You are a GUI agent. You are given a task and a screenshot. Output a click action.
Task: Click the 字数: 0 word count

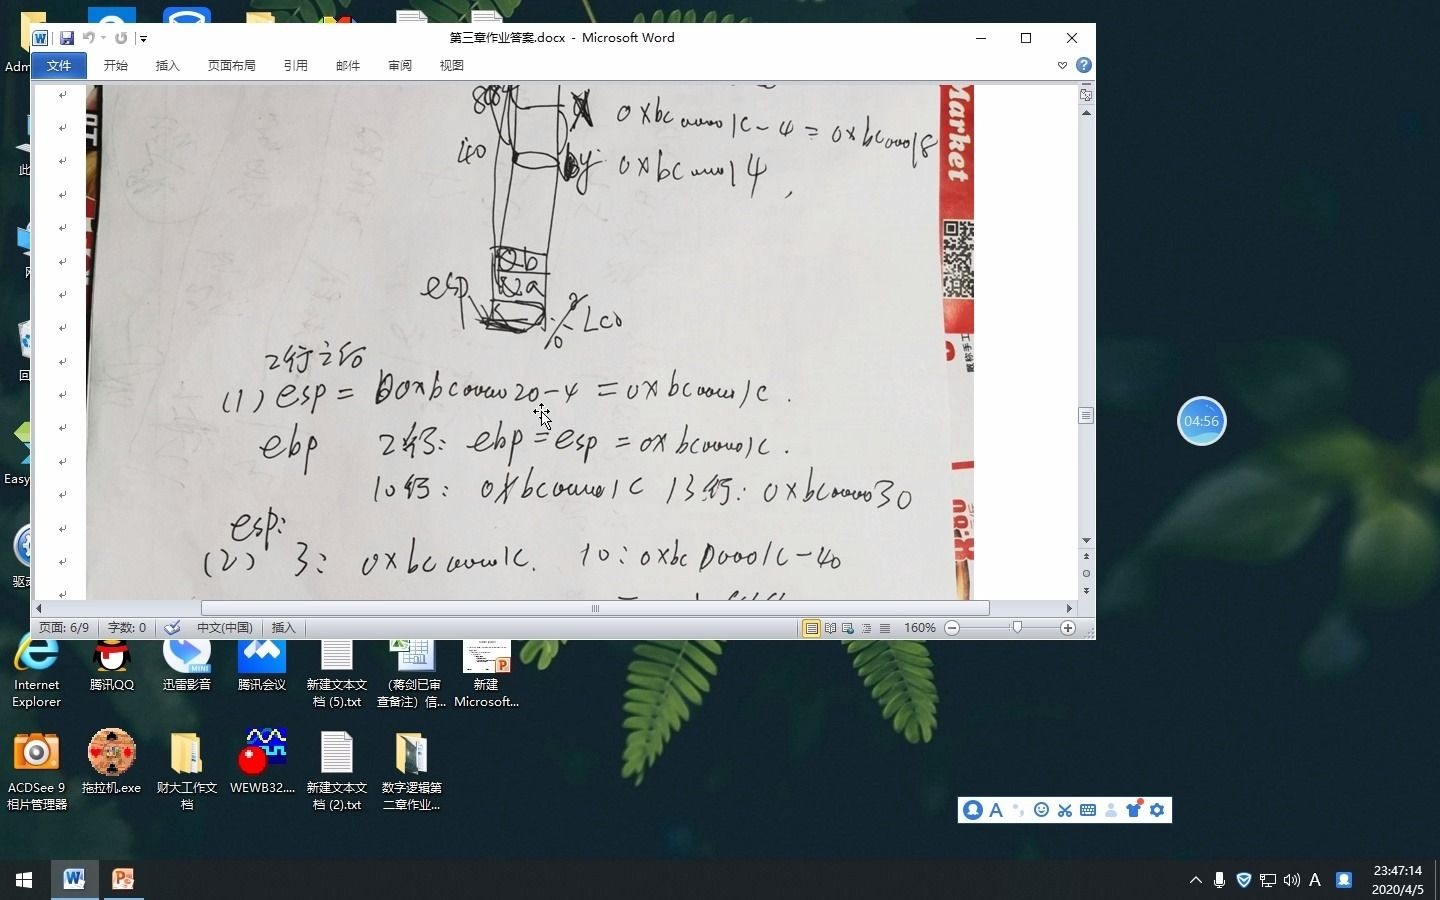(127, 628)
